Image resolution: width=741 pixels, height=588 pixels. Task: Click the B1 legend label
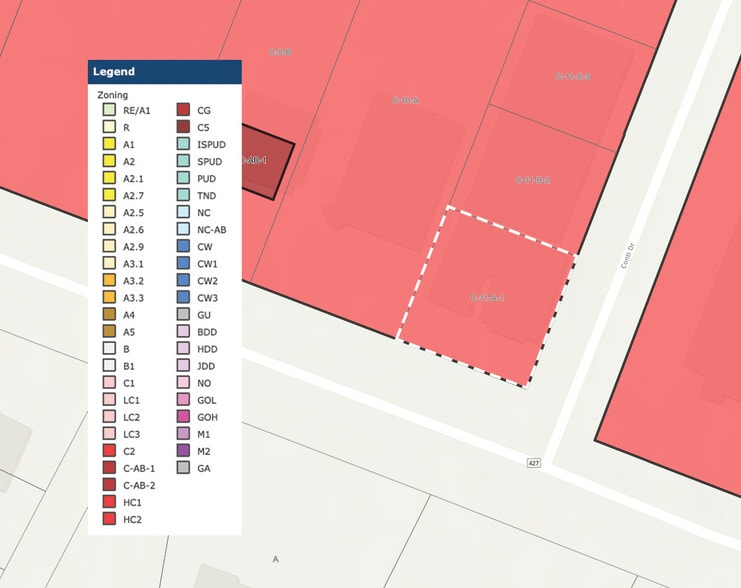tap(129, 366)
